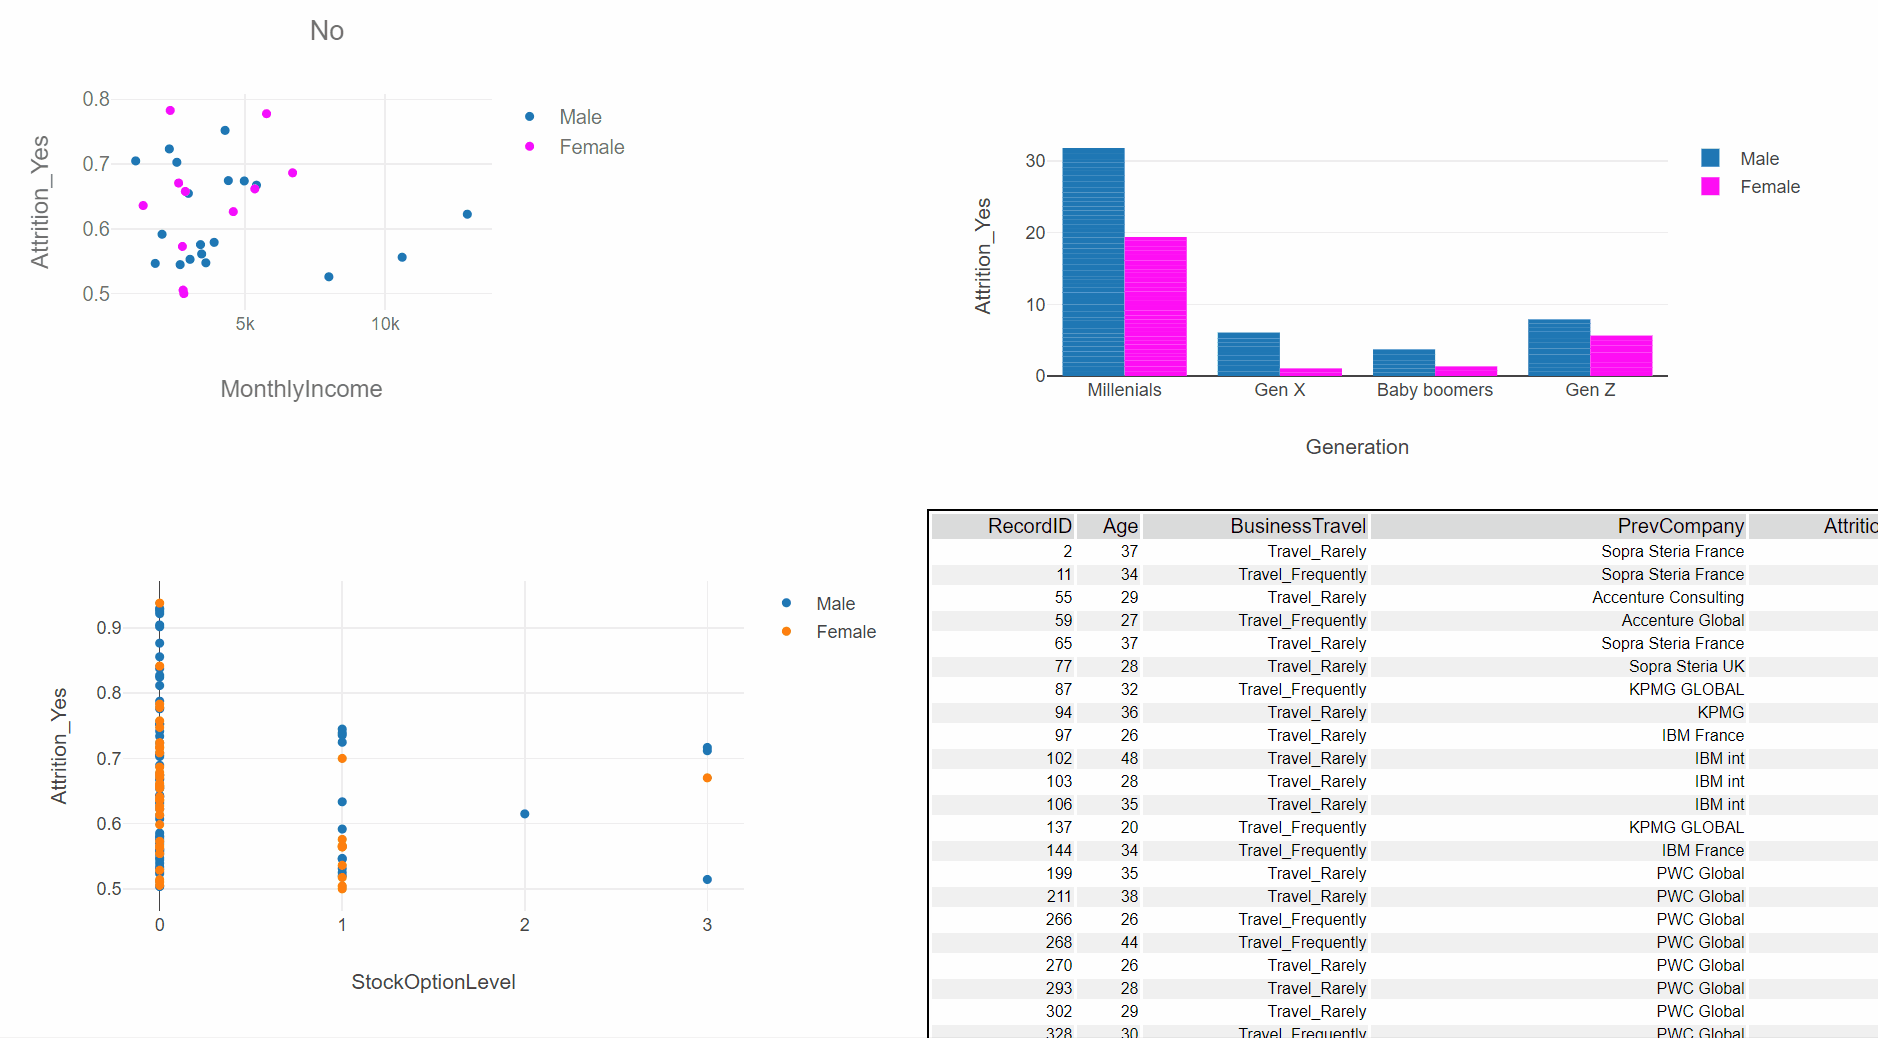Select the PrevCompany header in the table
The width and height of the screenshot is (1878, 1038).
tap(1680, 525)
